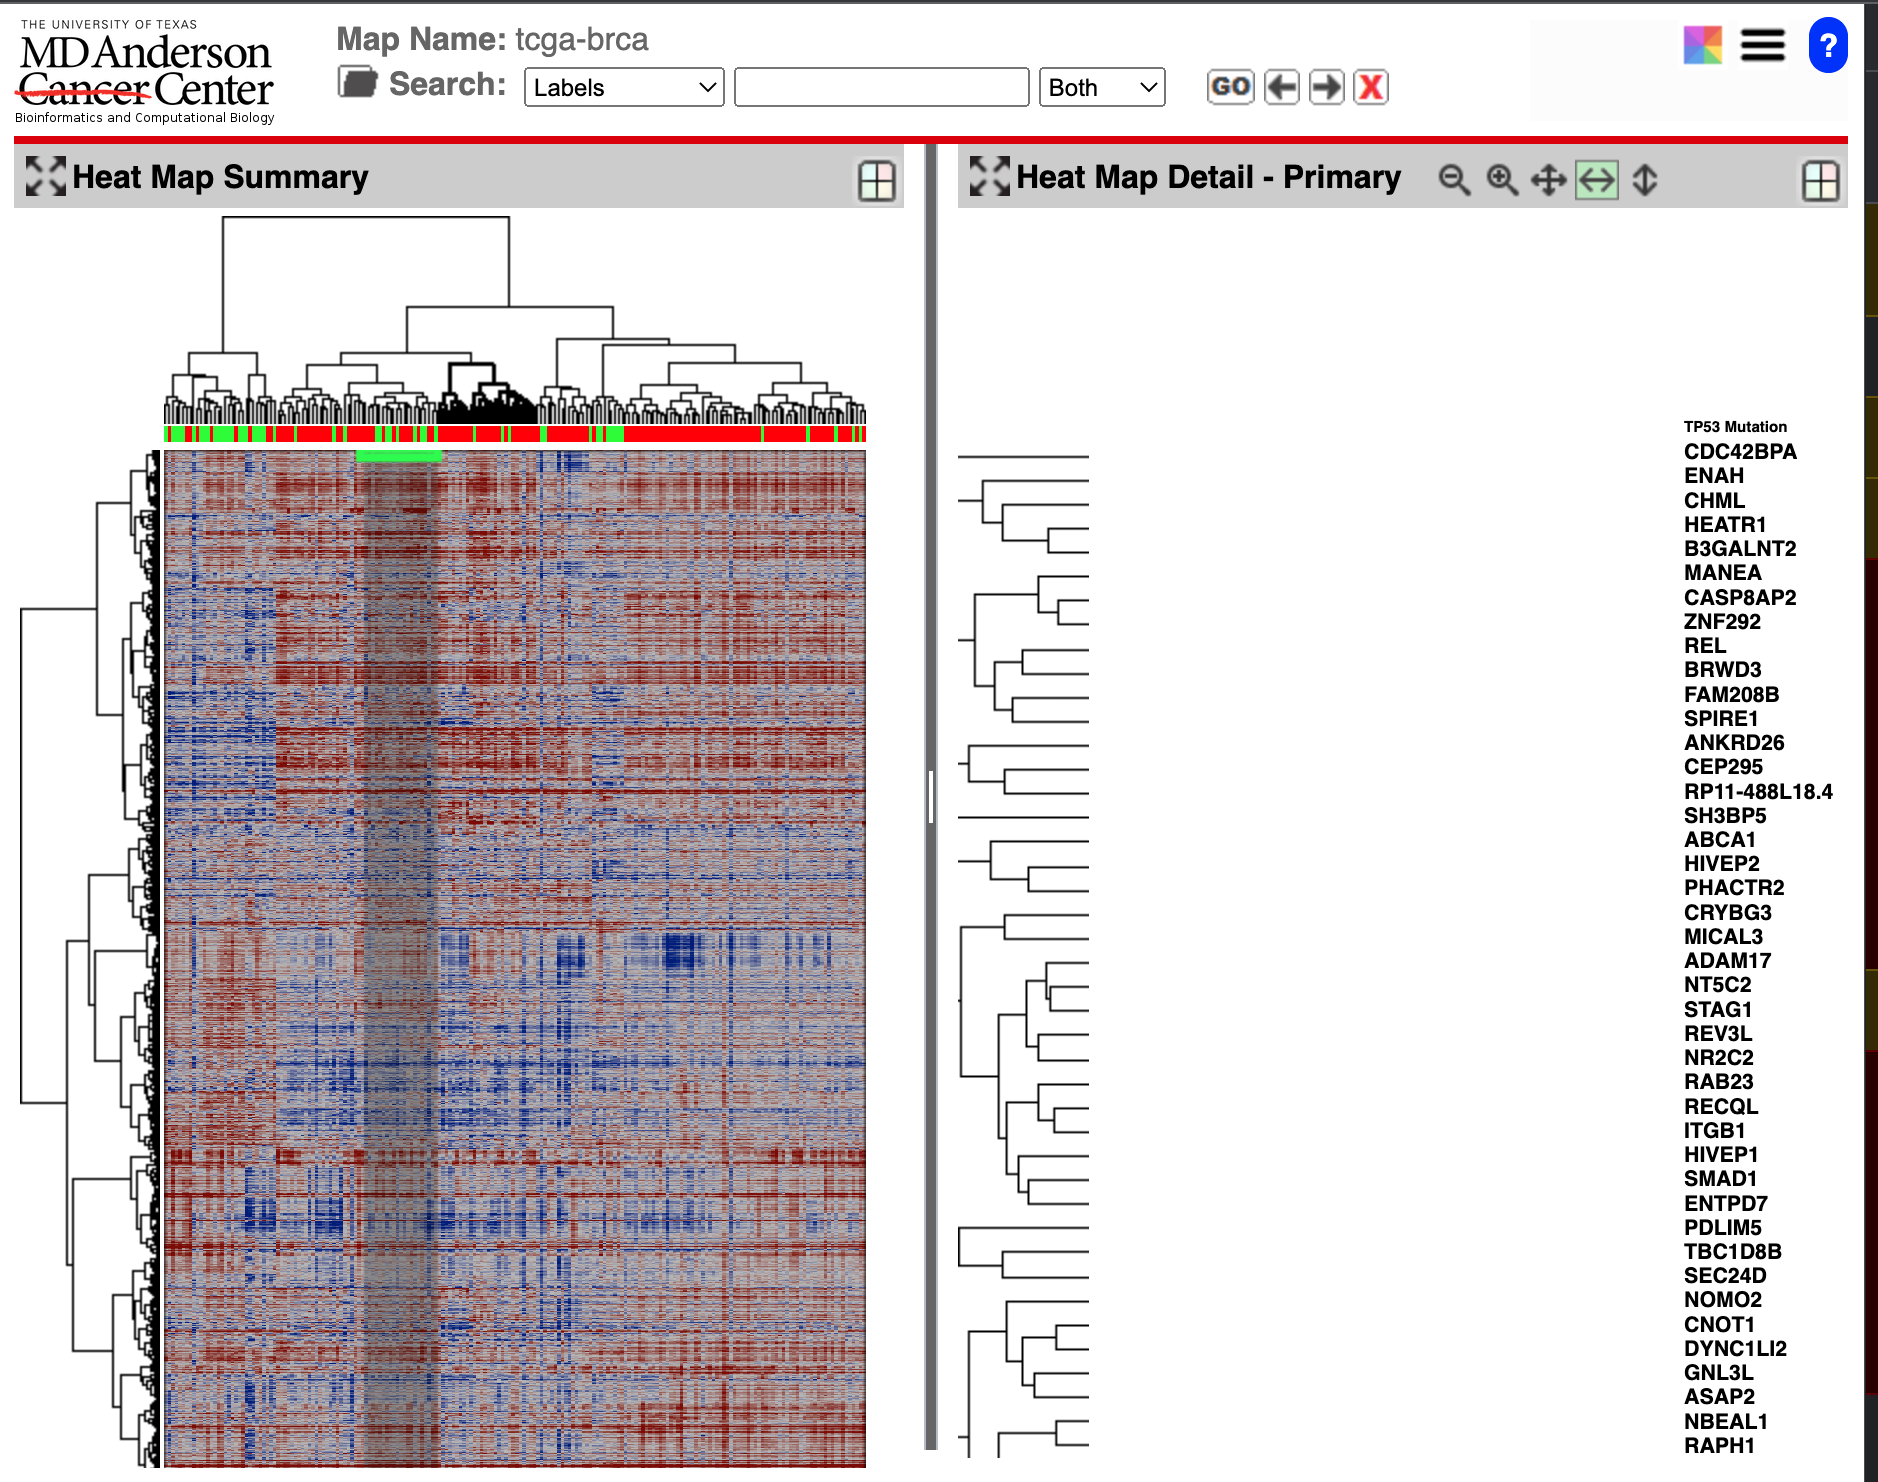The image size is (1878, 1482).
Task: Open the color map preferences icon
Action: (1702, 45)
